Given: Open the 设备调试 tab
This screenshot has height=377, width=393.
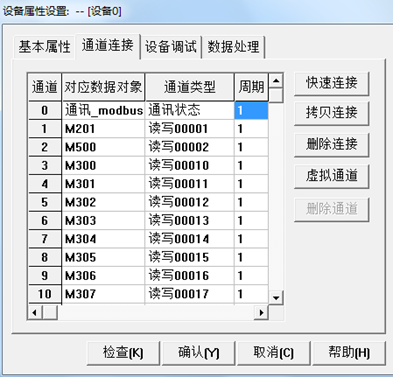Looking at the screenshot, I should (171, 47).
